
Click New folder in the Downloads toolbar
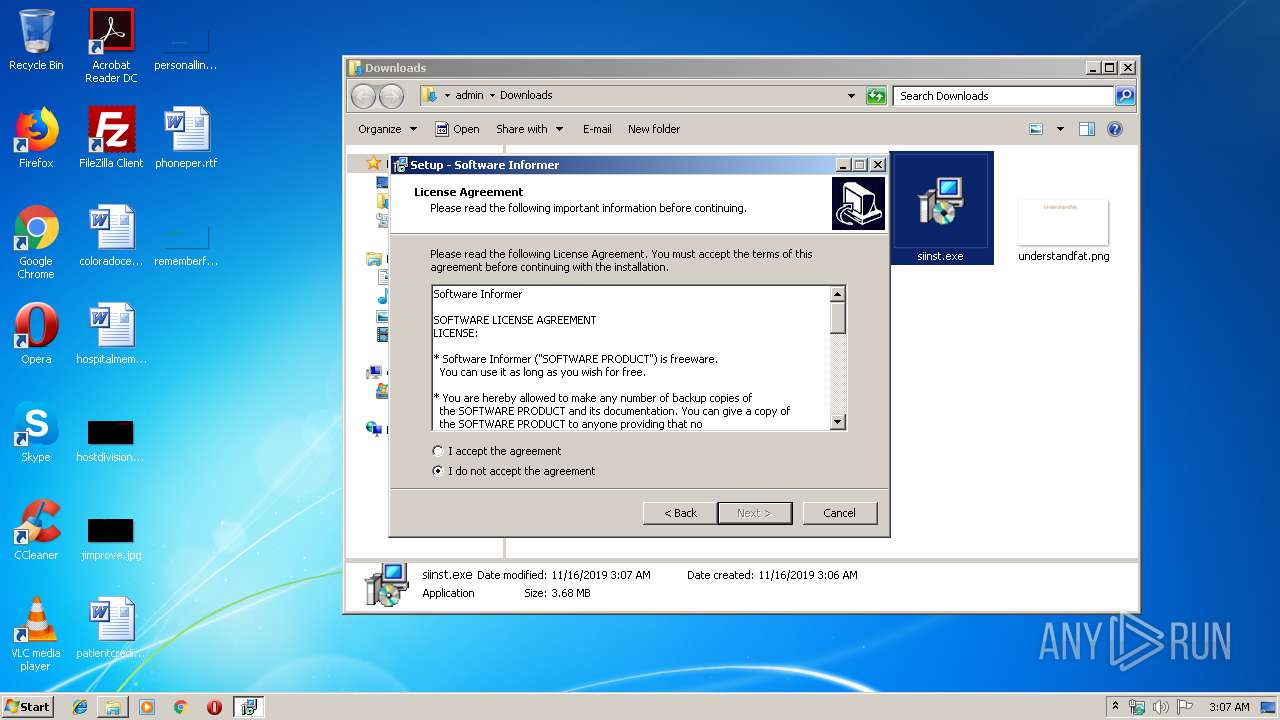pyautogui.click(x=654, y=129)
